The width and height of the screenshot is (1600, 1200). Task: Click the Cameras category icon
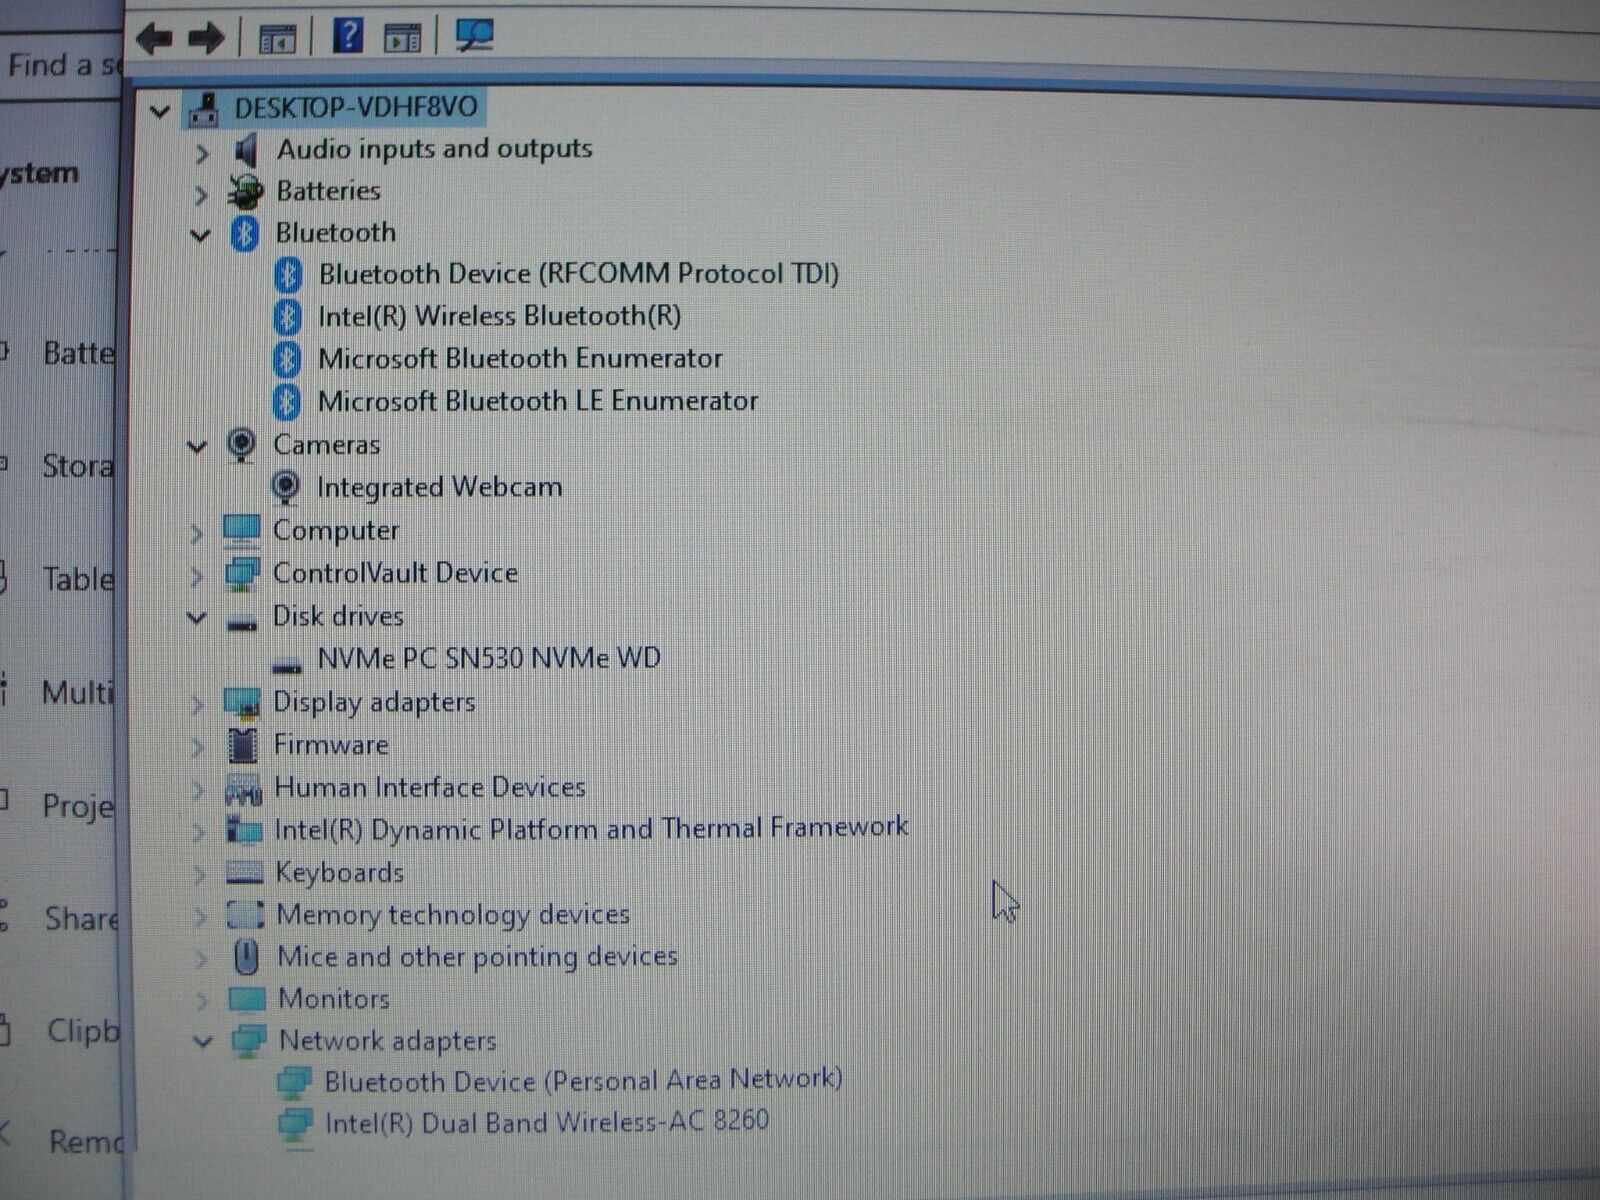pos(241,445)
